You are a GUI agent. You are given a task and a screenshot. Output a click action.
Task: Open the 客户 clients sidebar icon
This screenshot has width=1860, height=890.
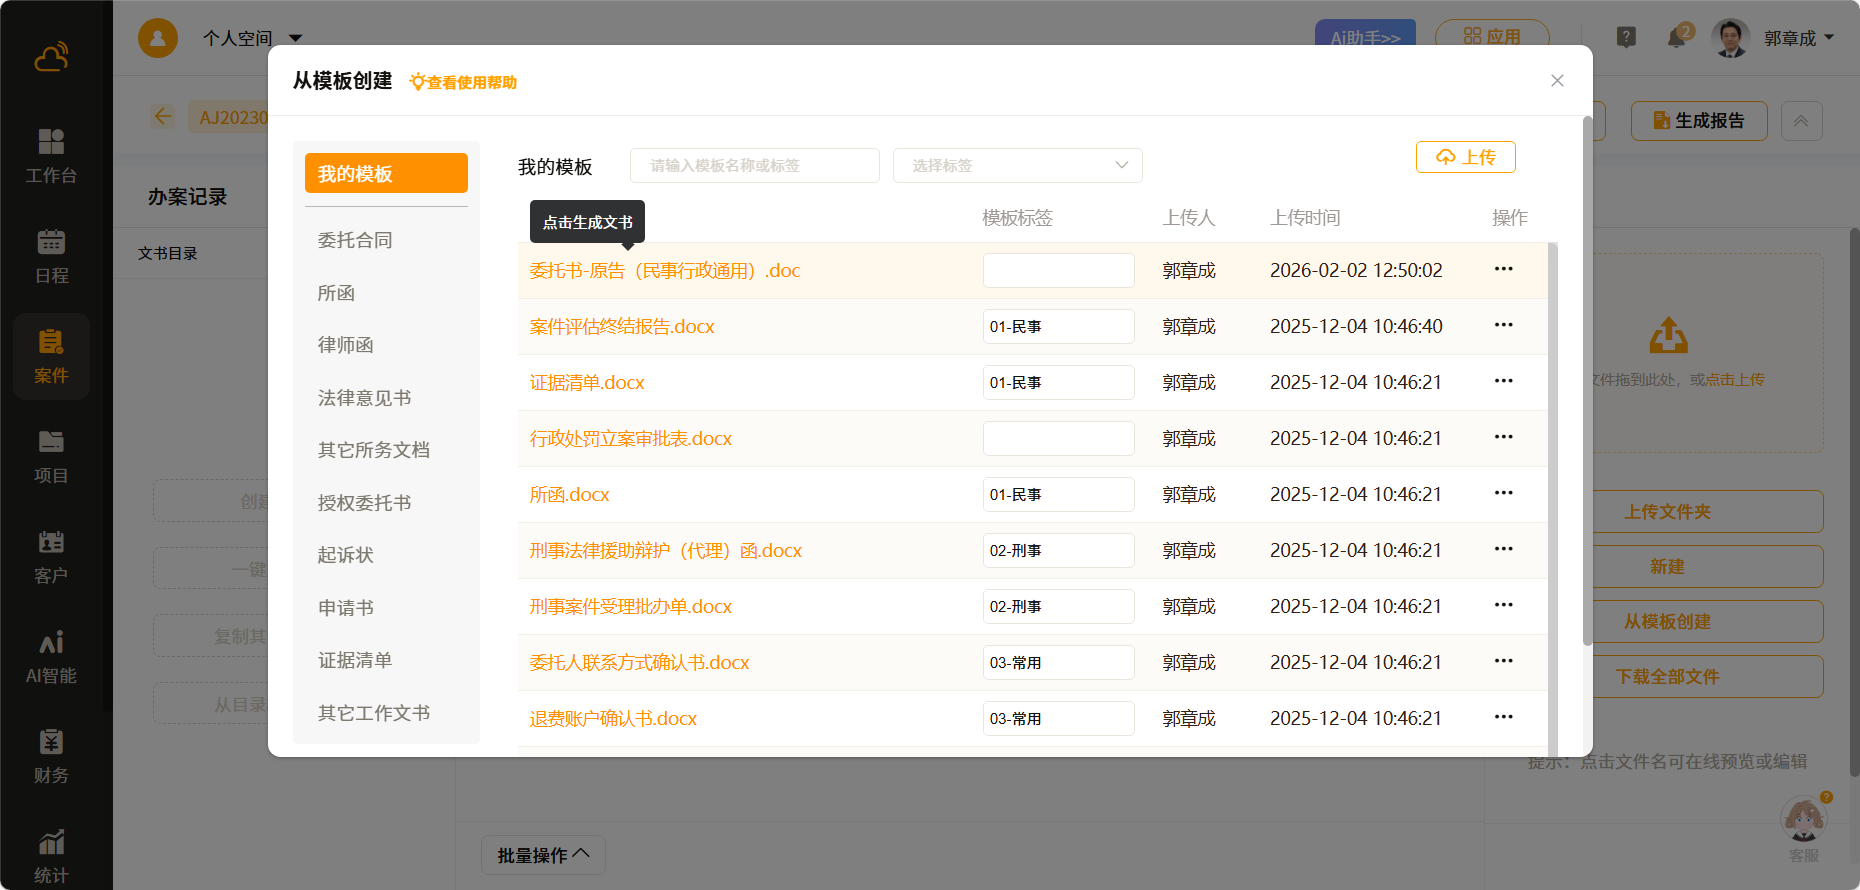51,555
